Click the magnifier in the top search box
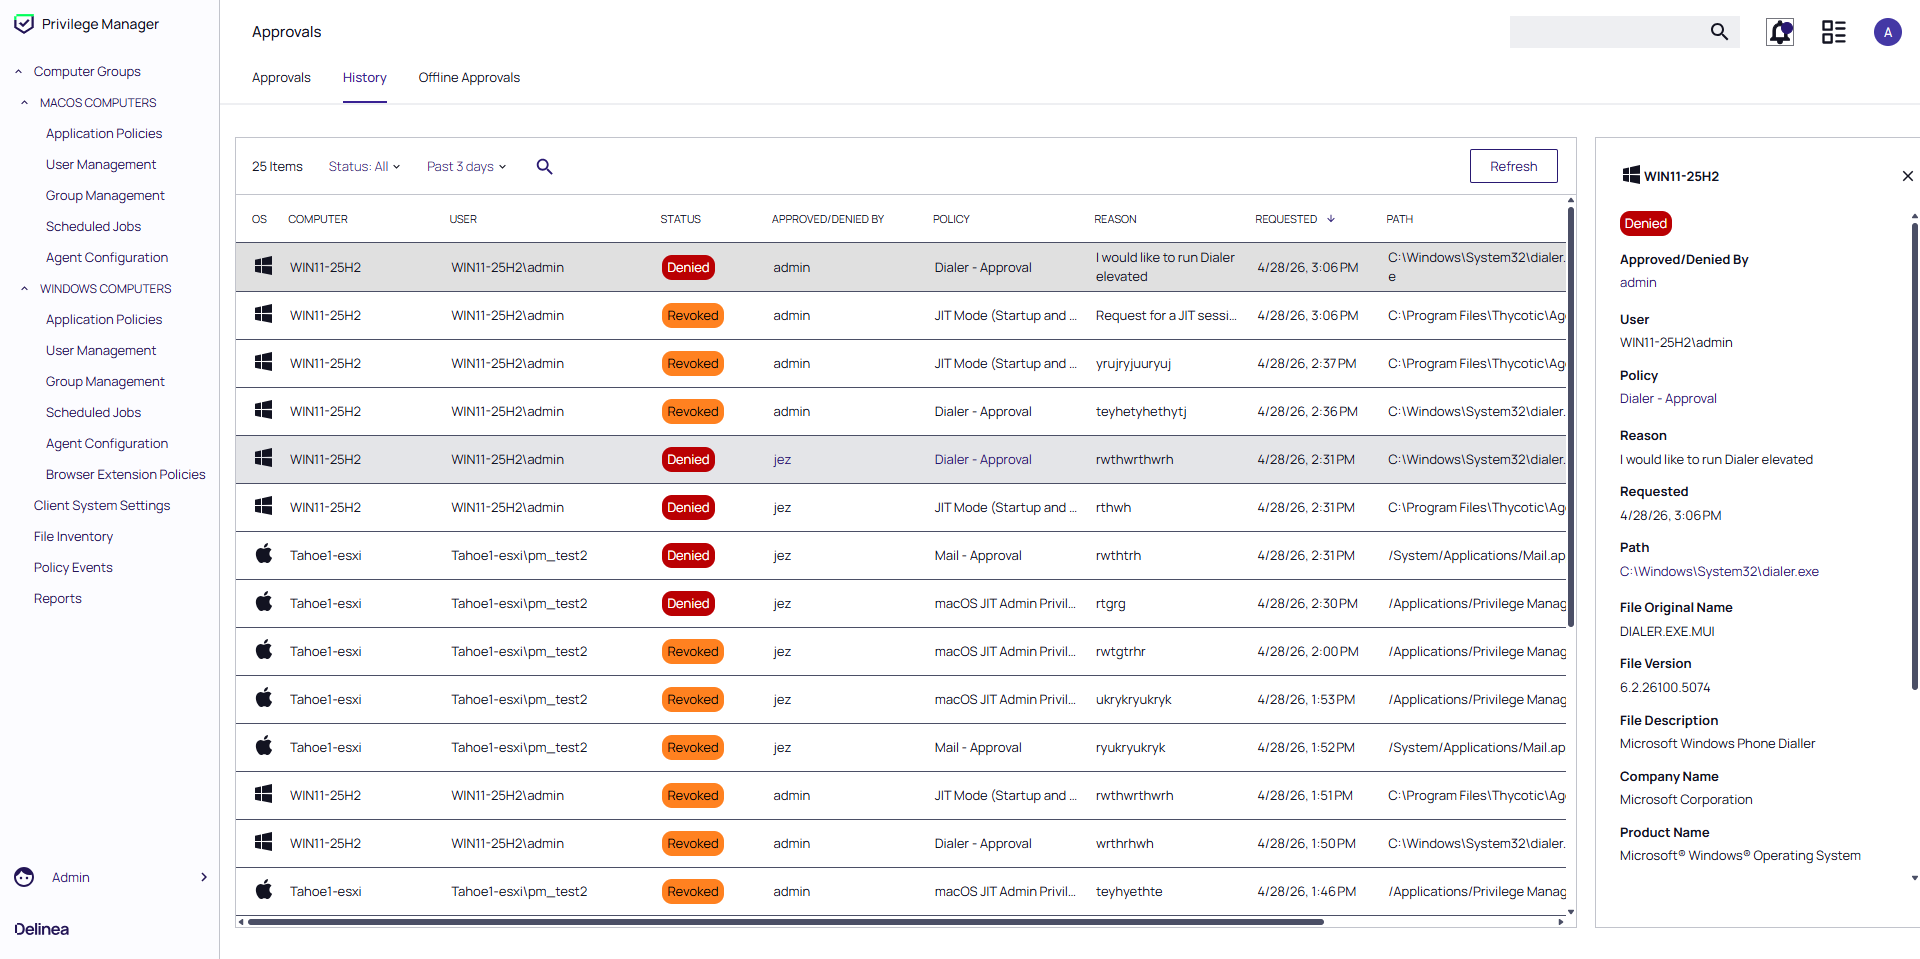Image resolution: width=1920 pixels, height=959 pixels. (1719, 32)
